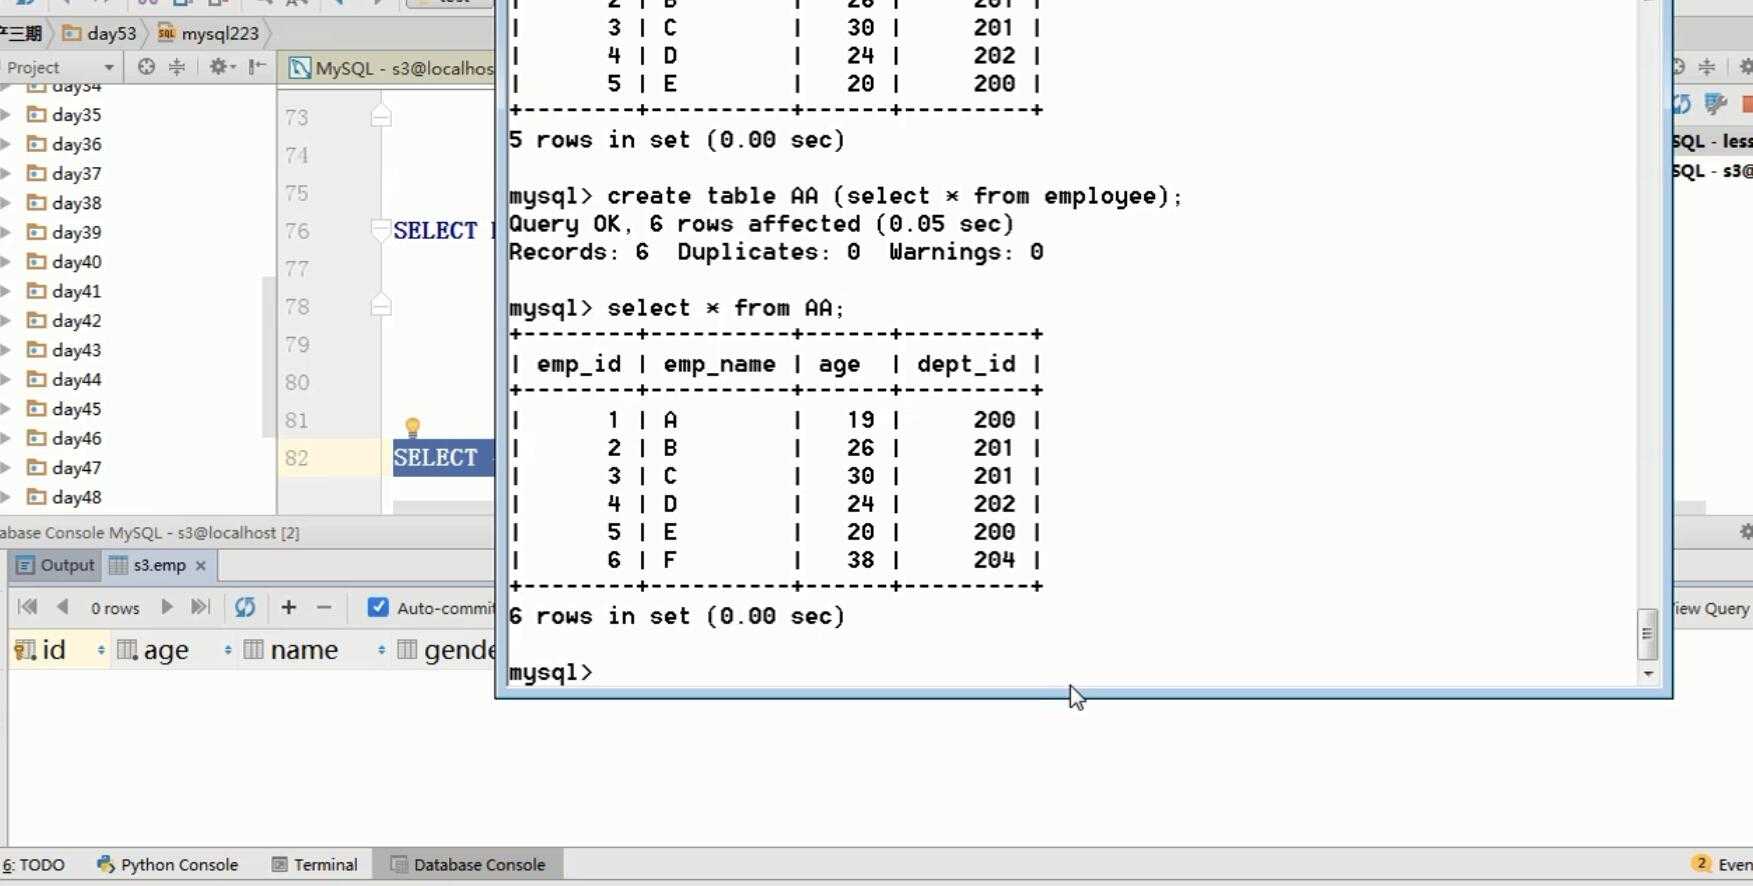The height and width of the screenshot is (886, 1753).
Task: Go to previous page of rows
Action: 62,607
